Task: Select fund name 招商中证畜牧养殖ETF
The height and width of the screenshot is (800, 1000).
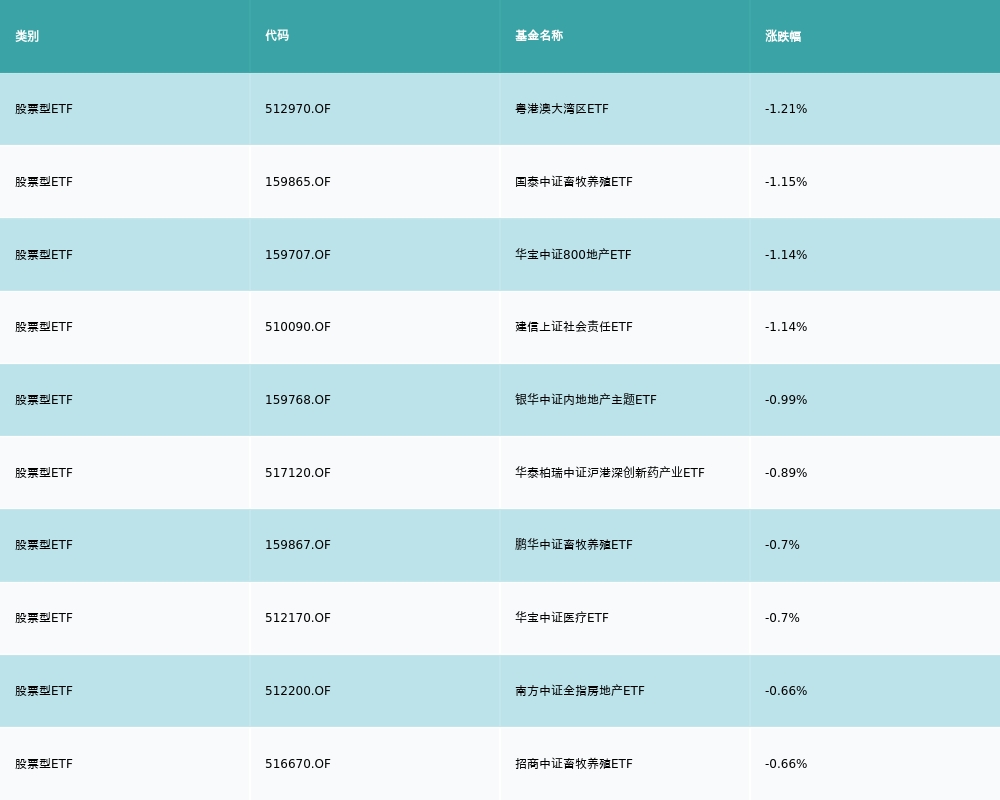Action: coord(574,764)
